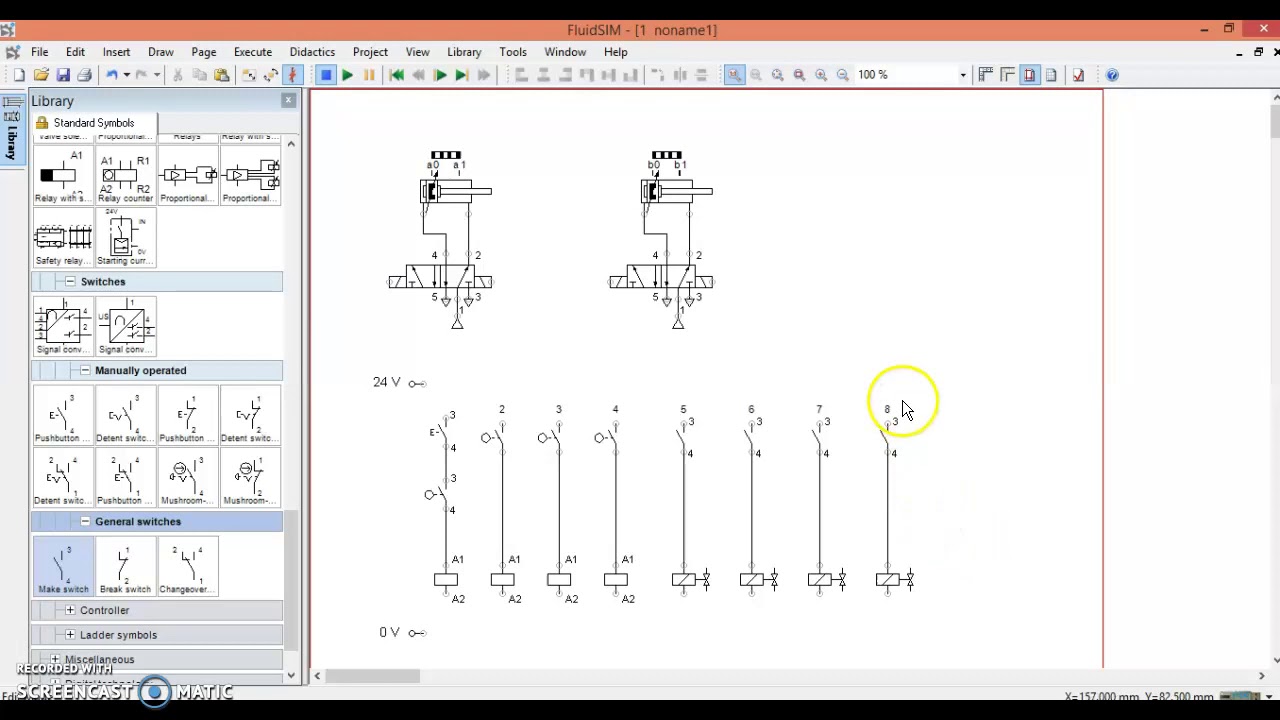
Task: Reset simulation with skip-to-start icon
Action: 397,75
